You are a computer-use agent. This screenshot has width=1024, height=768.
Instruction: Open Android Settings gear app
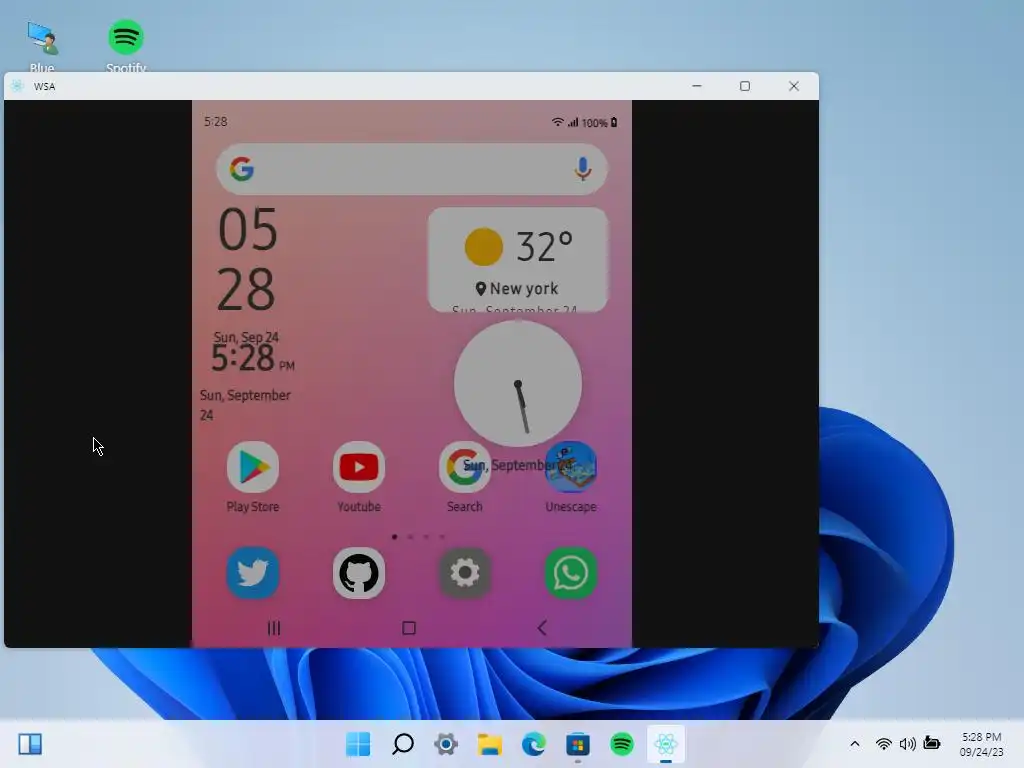coord(464,573)
